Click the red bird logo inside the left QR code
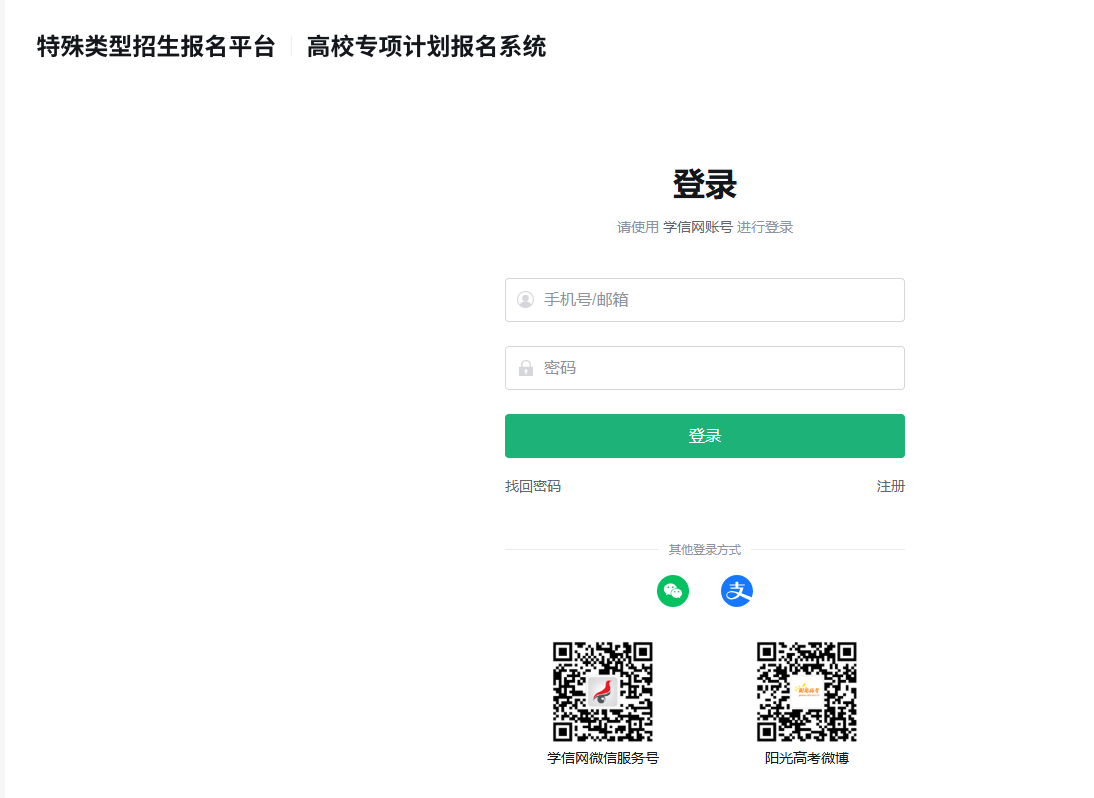This screenshot has width=1094, height=798. (x=603, y=691)
